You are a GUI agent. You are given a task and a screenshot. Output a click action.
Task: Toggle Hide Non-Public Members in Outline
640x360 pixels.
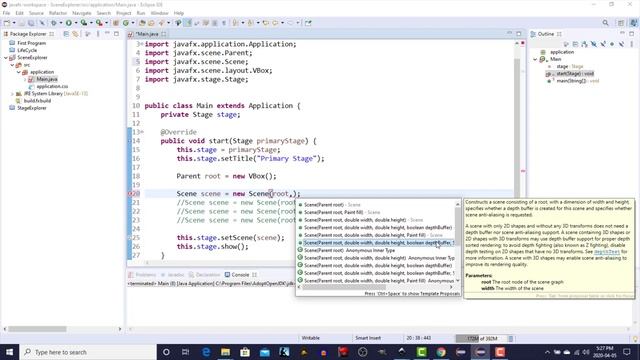tap(612, 44)
